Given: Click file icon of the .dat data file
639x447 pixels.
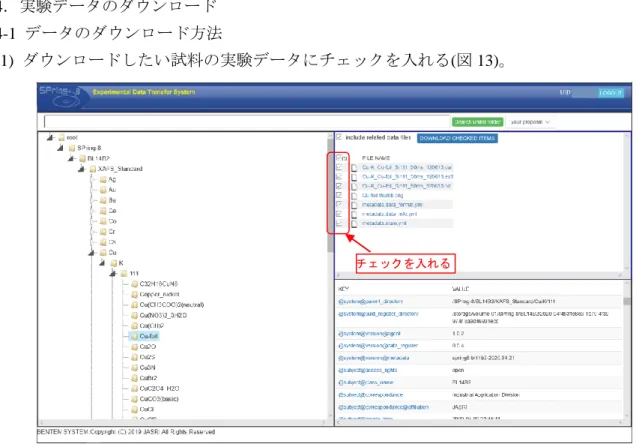Looking at the screenshot, I should click(x=354, y=167).
